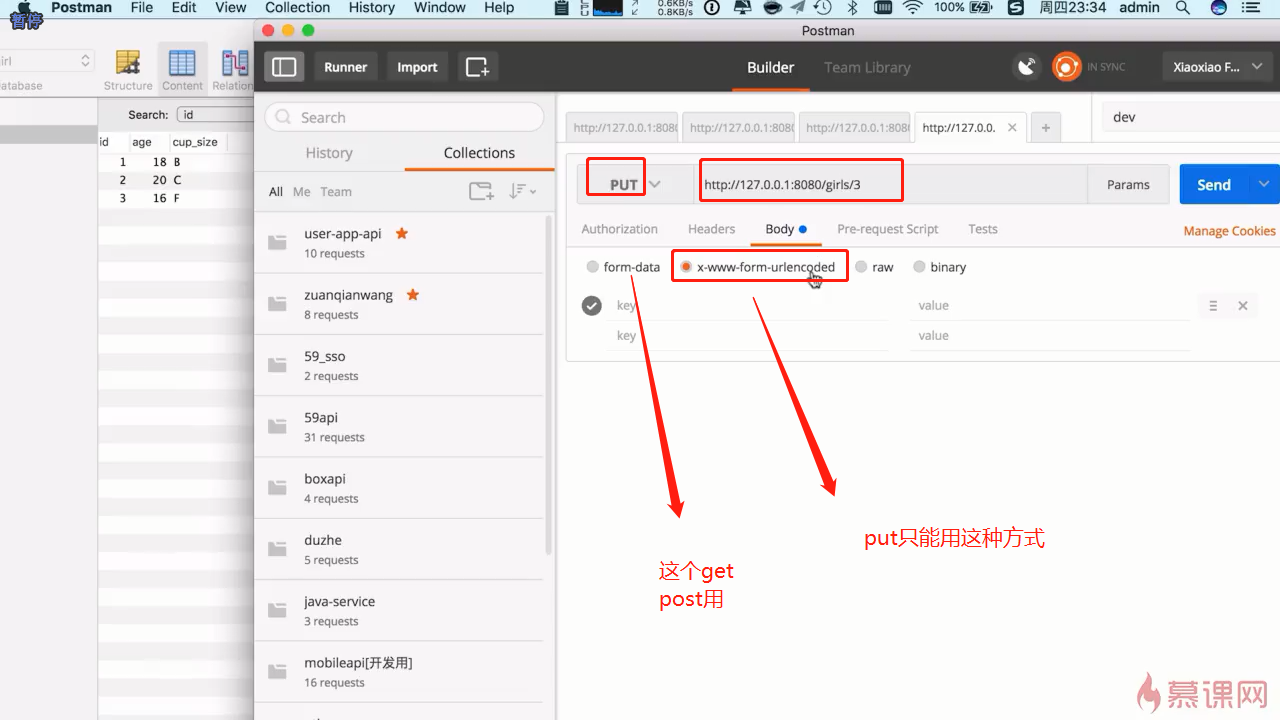Open the mobileapi[开发用] collection

(399, 672)
